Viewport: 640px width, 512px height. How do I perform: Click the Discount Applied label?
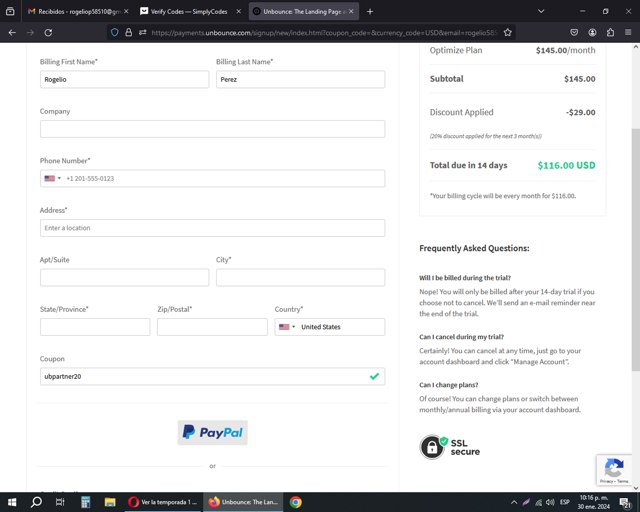tap(461, 112)
